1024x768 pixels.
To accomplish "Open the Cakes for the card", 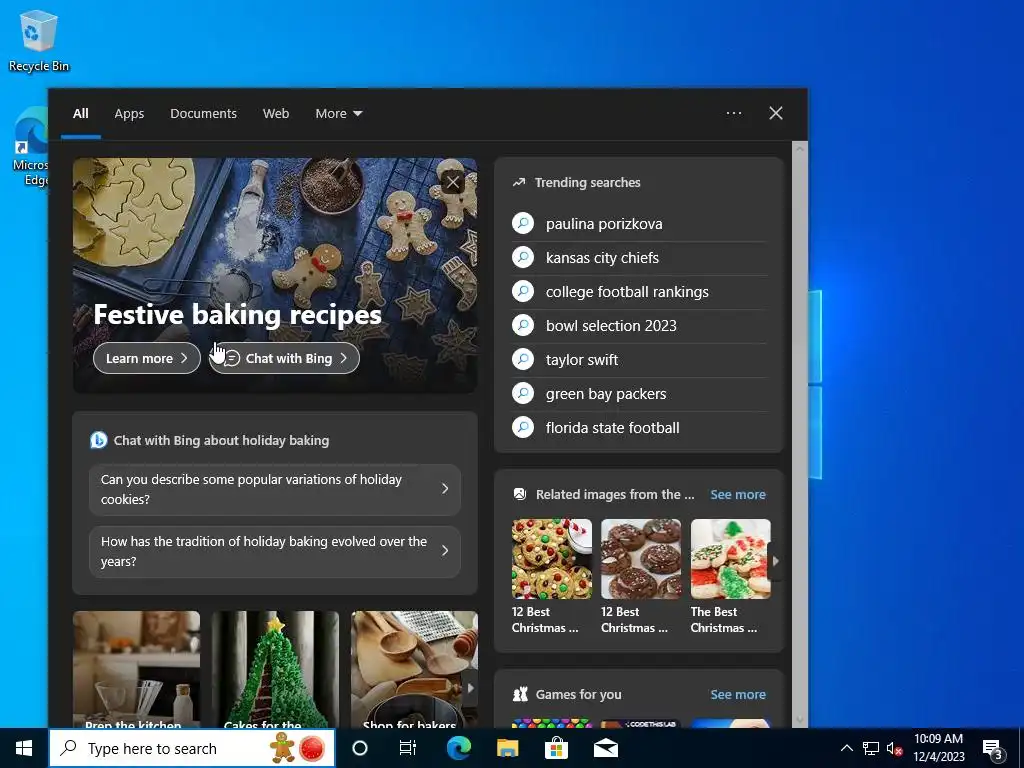I will click(x=275, y=669).
